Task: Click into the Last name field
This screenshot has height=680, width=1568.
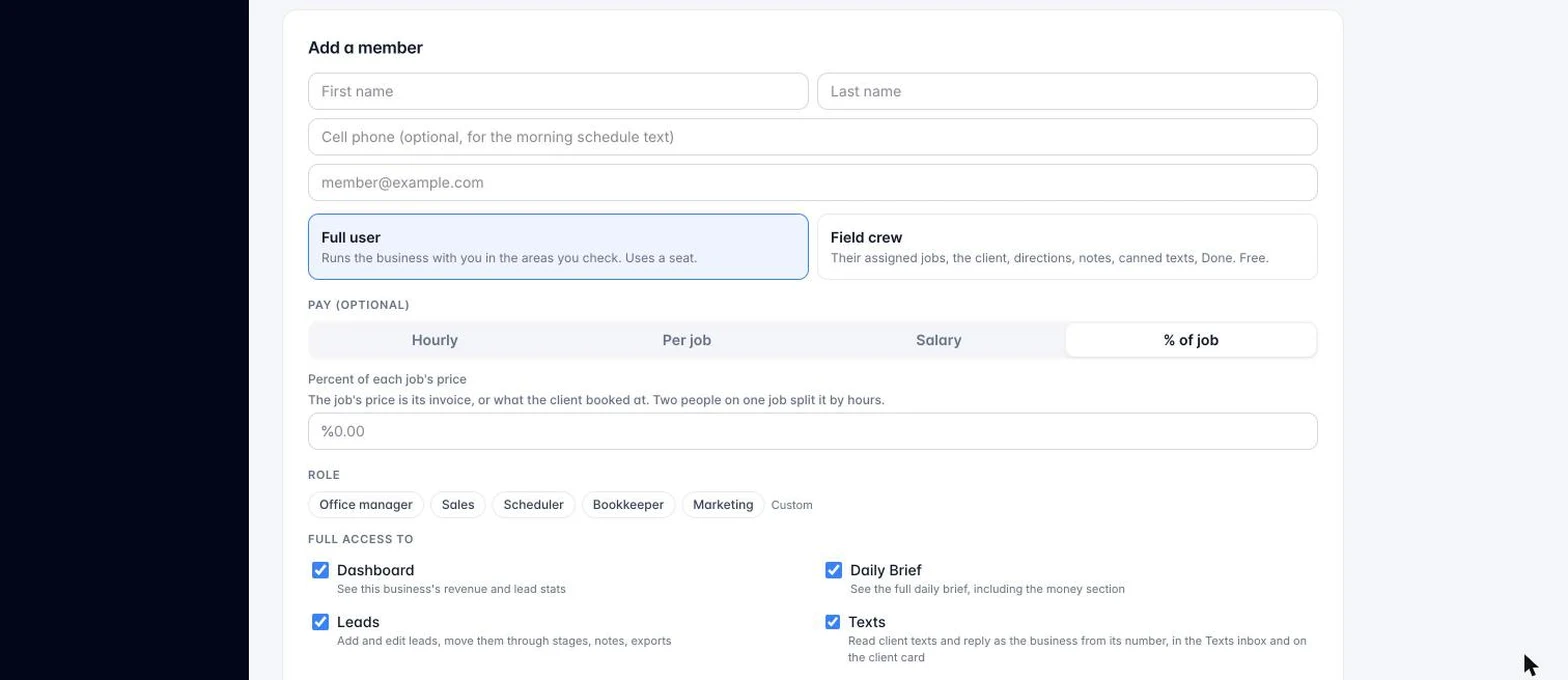Action: pos(1067,91)
